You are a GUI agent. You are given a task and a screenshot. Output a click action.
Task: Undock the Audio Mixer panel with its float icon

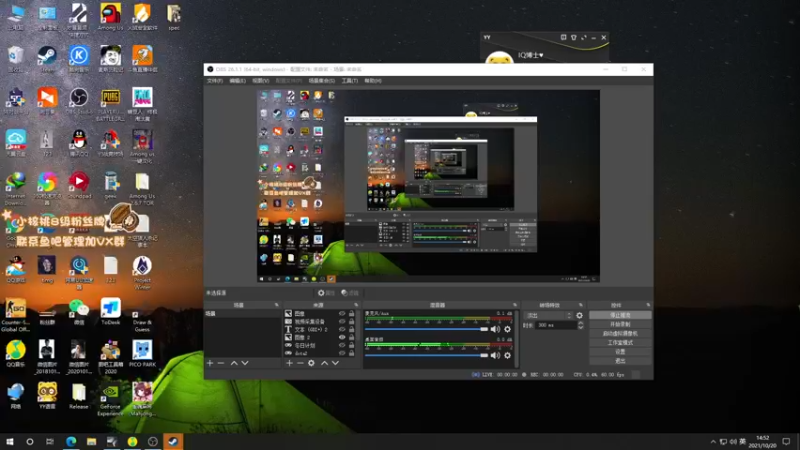(x=515, y=305)
